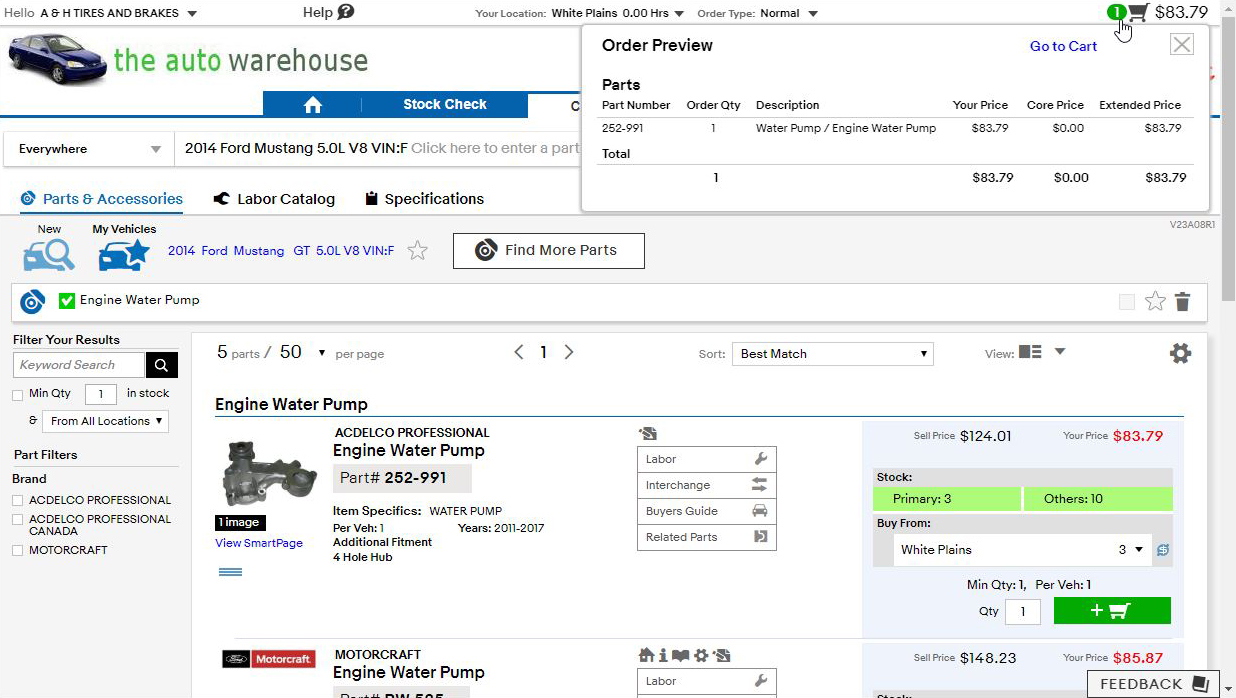This screenshot has height=698, width=1236.
Task: Click the 2014 Ford Mustang GT vehicle link
Action: coord(281,251)
